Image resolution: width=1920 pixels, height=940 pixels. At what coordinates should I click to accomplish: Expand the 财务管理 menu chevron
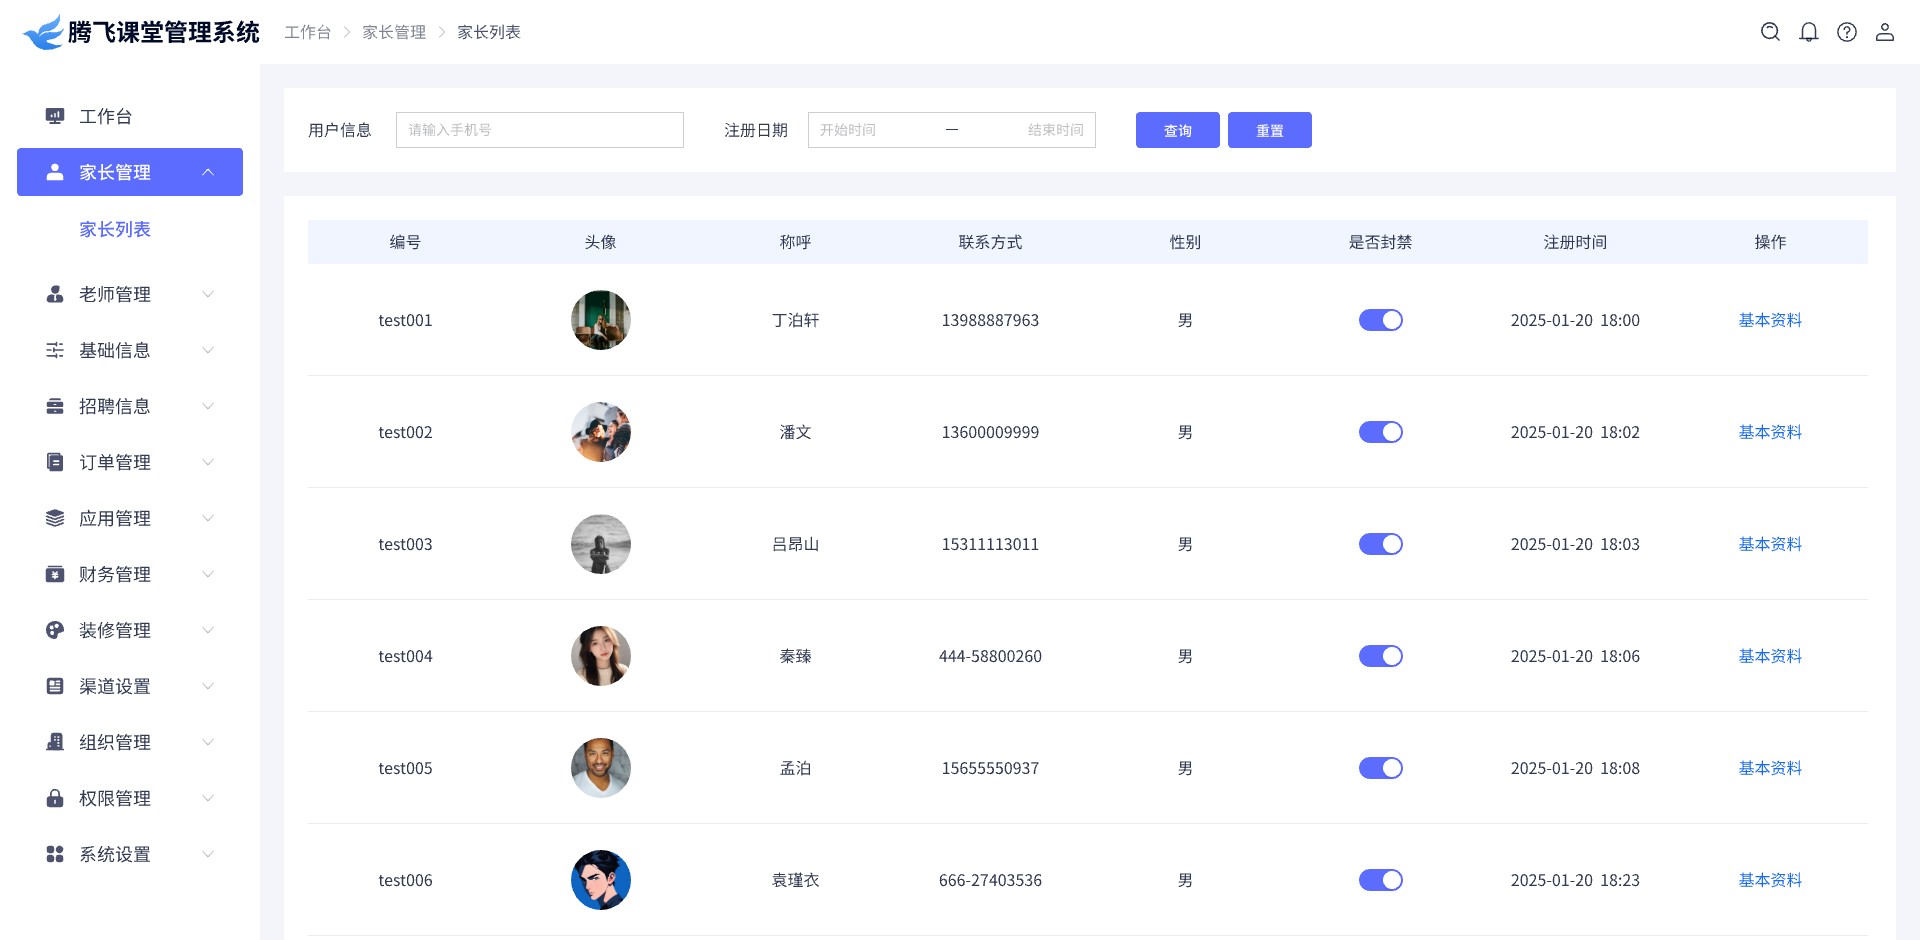click(208, 574)
